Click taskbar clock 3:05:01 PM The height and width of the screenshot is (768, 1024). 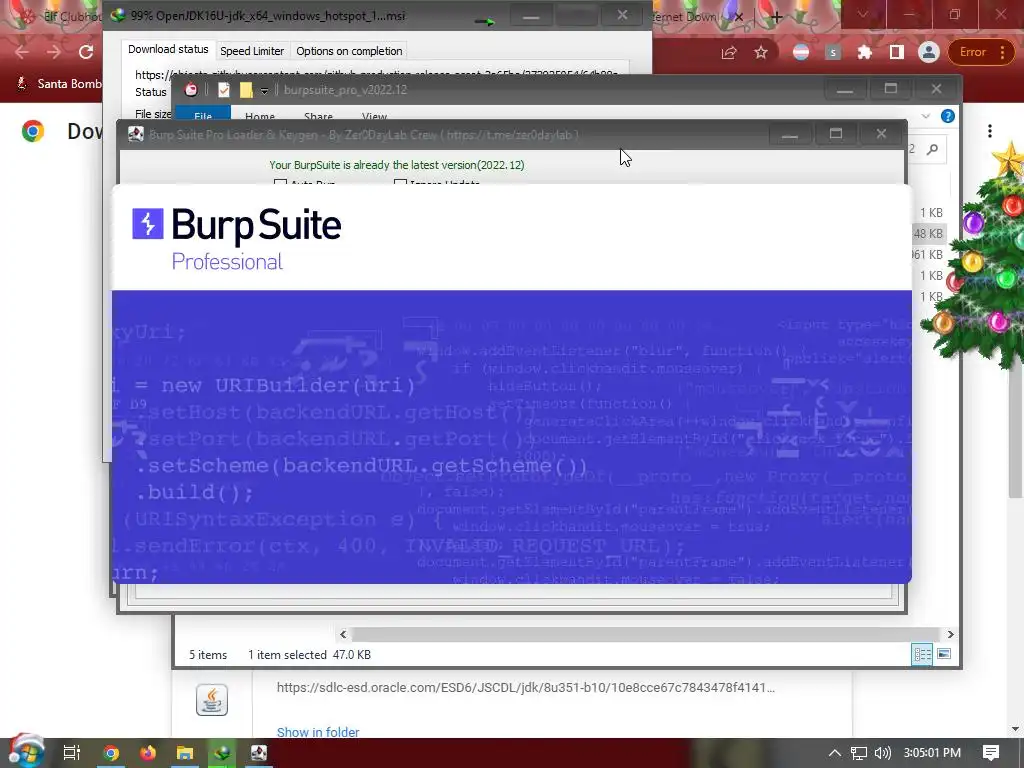tap(932, 753)
